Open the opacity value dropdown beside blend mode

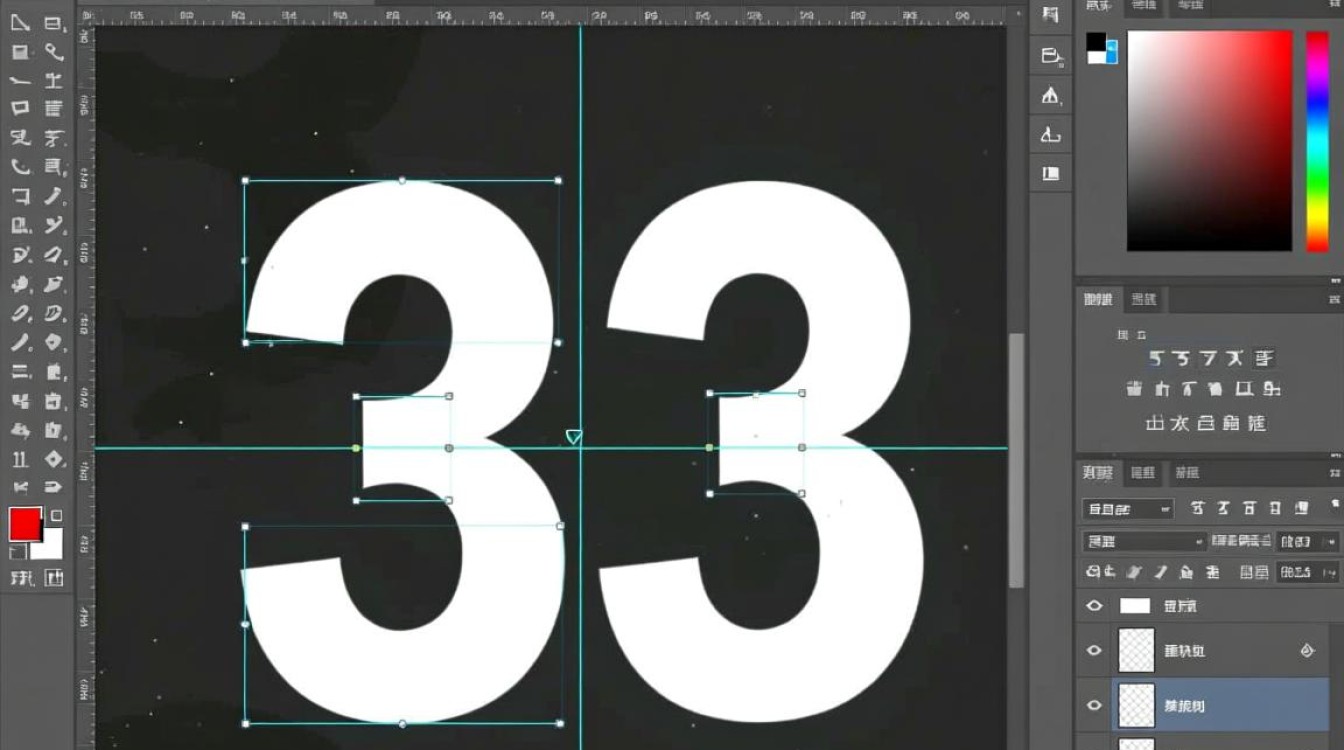point(1308,541)
